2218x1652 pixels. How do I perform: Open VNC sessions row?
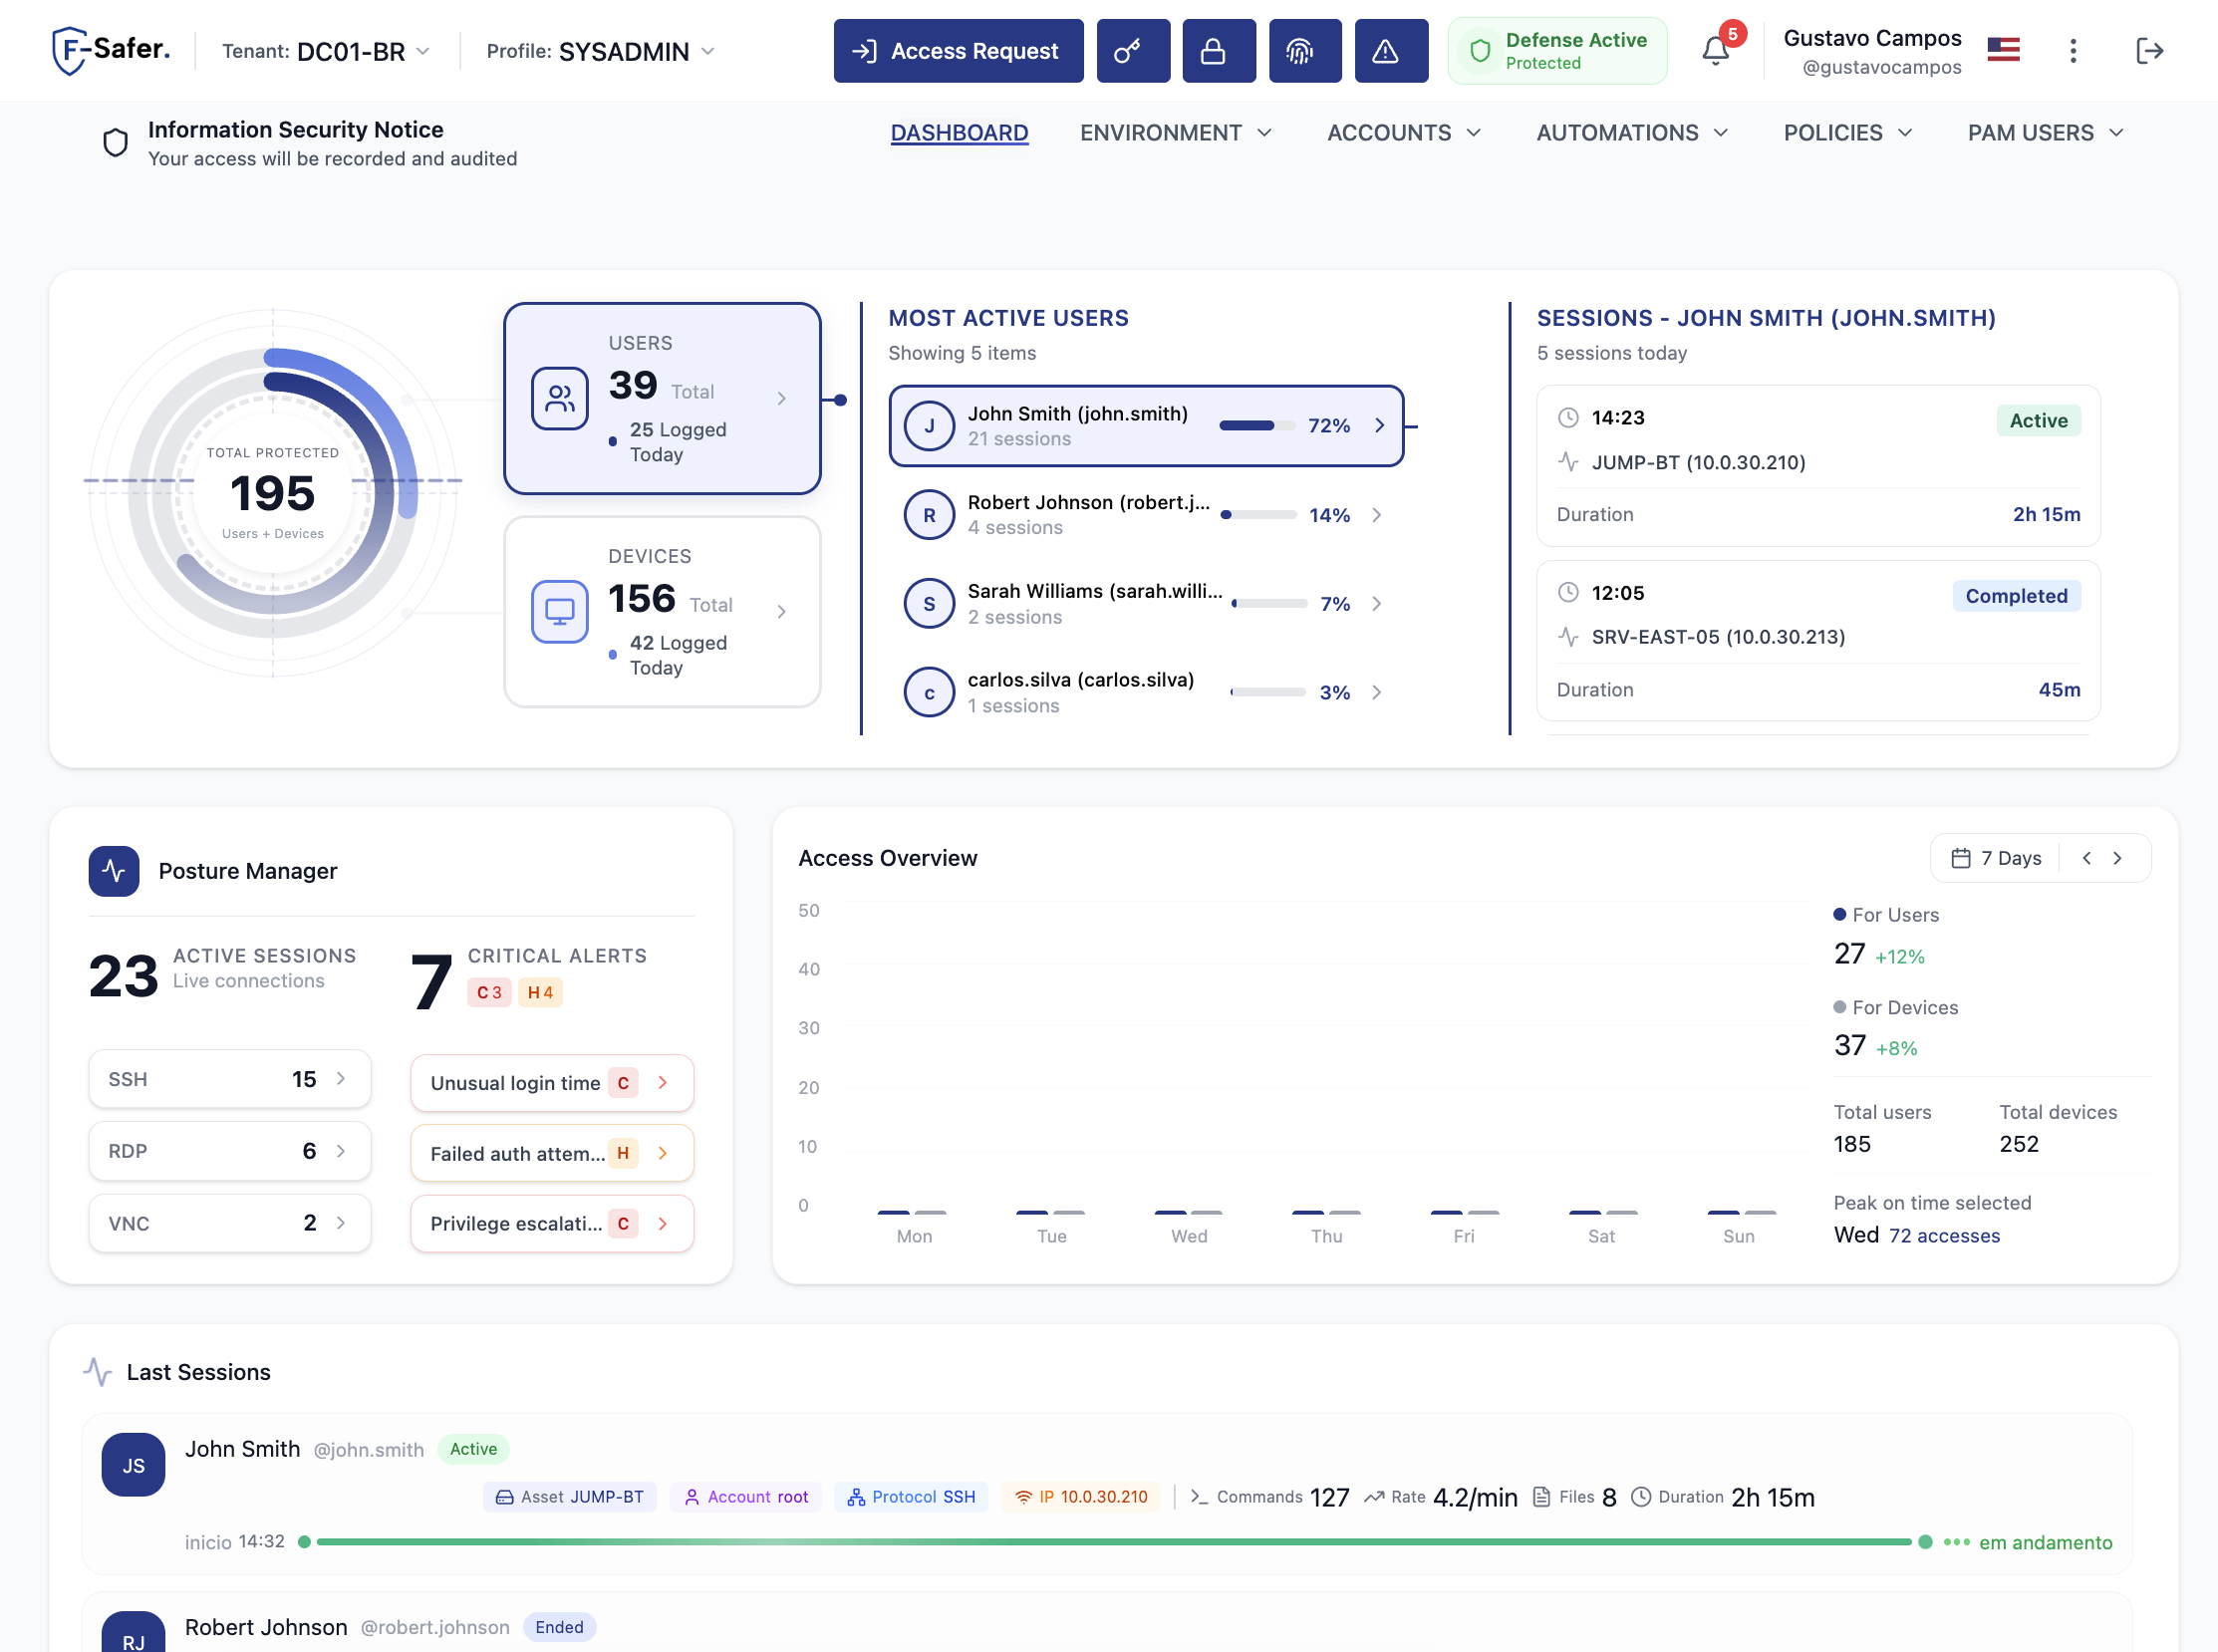coord(230,1223)
